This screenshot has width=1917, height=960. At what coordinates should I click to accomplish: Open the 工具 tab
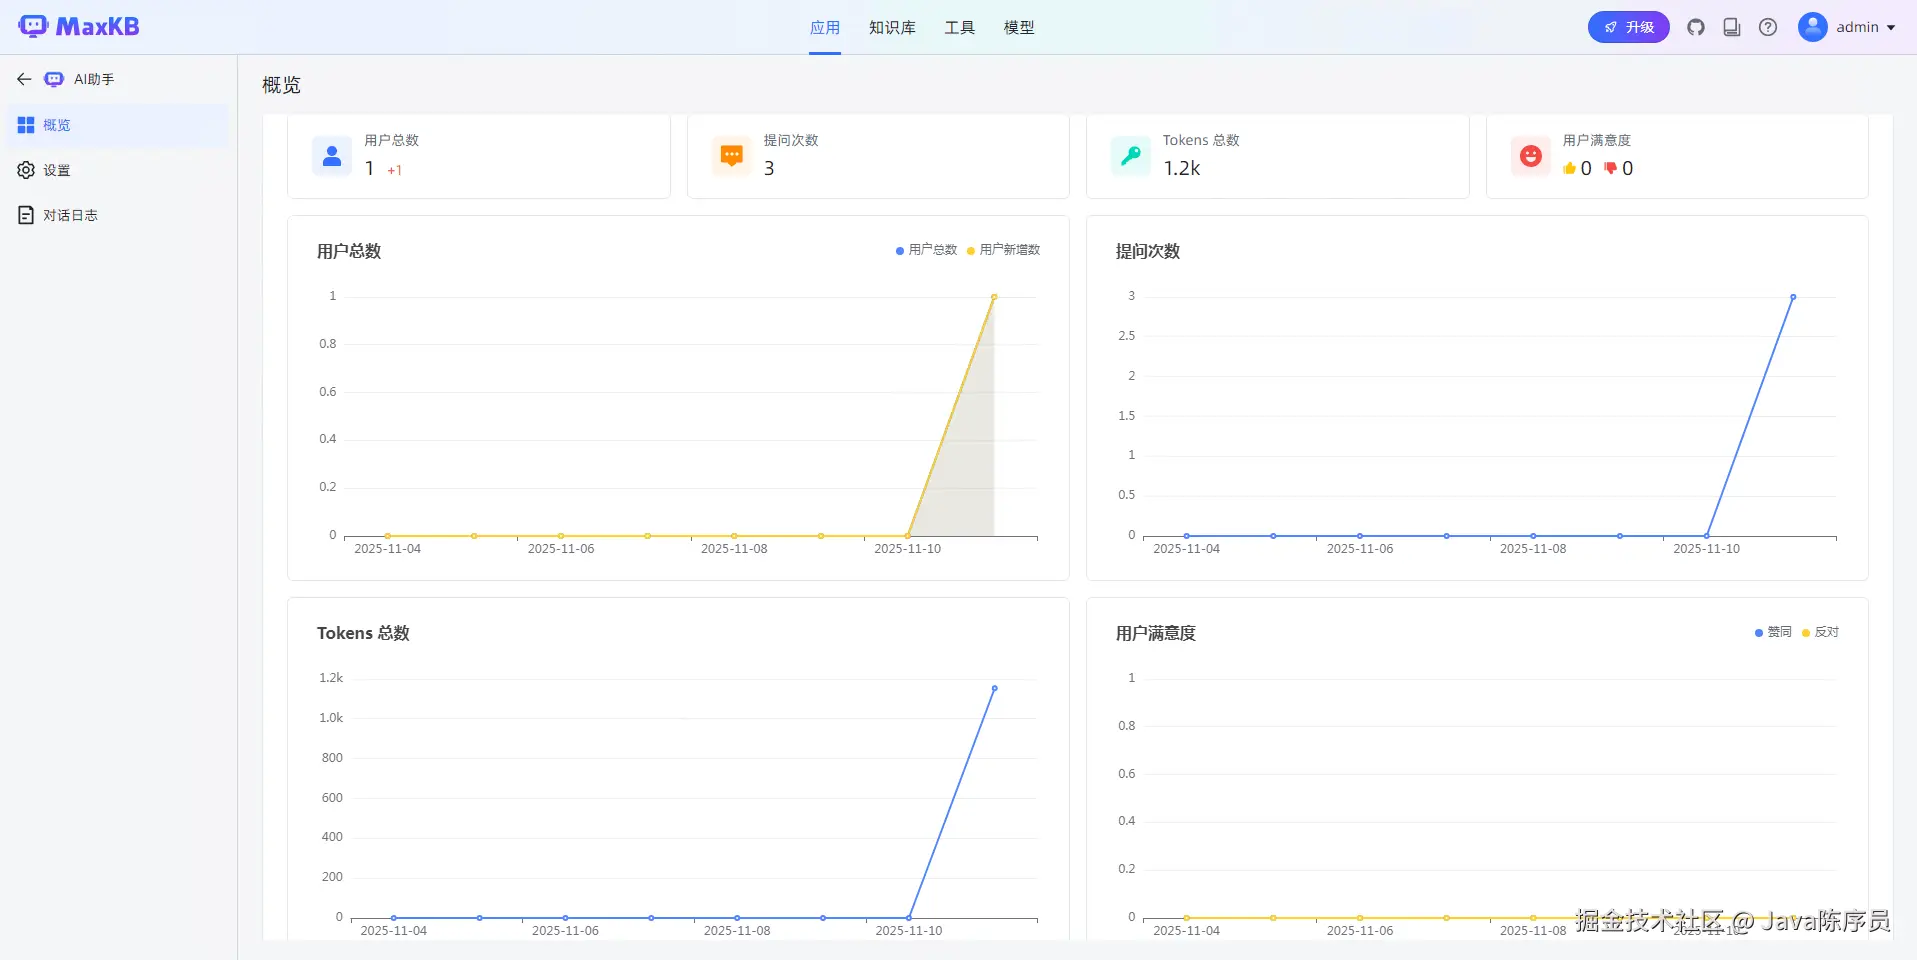(960, 28)
